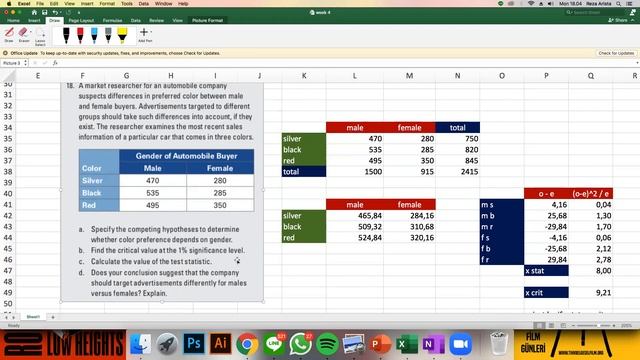Open the Add Pen dropdown arrow
Screen dimensions: 640x360
pyautogui.click(x=151, y=32)
